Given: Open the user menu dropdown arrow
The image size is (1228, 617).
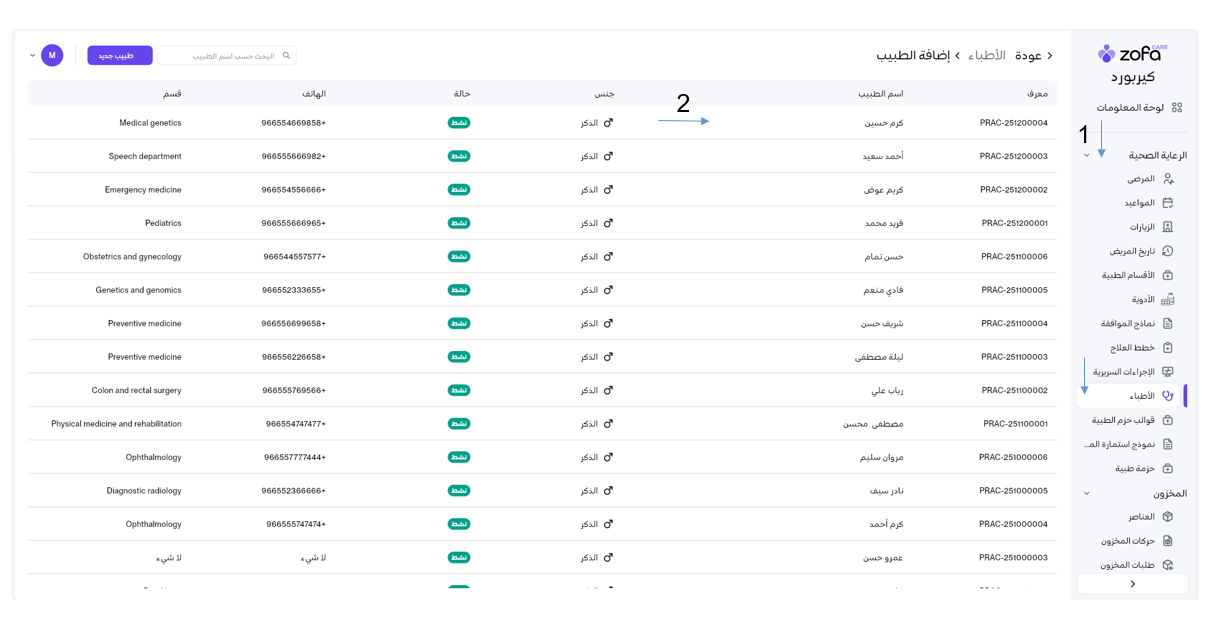Looking at the screenshot, I should [32, 55].
